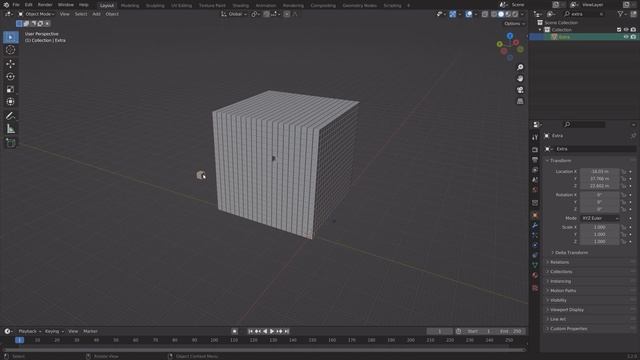The height and width of the screenshot is (360, 640).
Task: Open the Object Mode dropdown
Action: [36, 14]
